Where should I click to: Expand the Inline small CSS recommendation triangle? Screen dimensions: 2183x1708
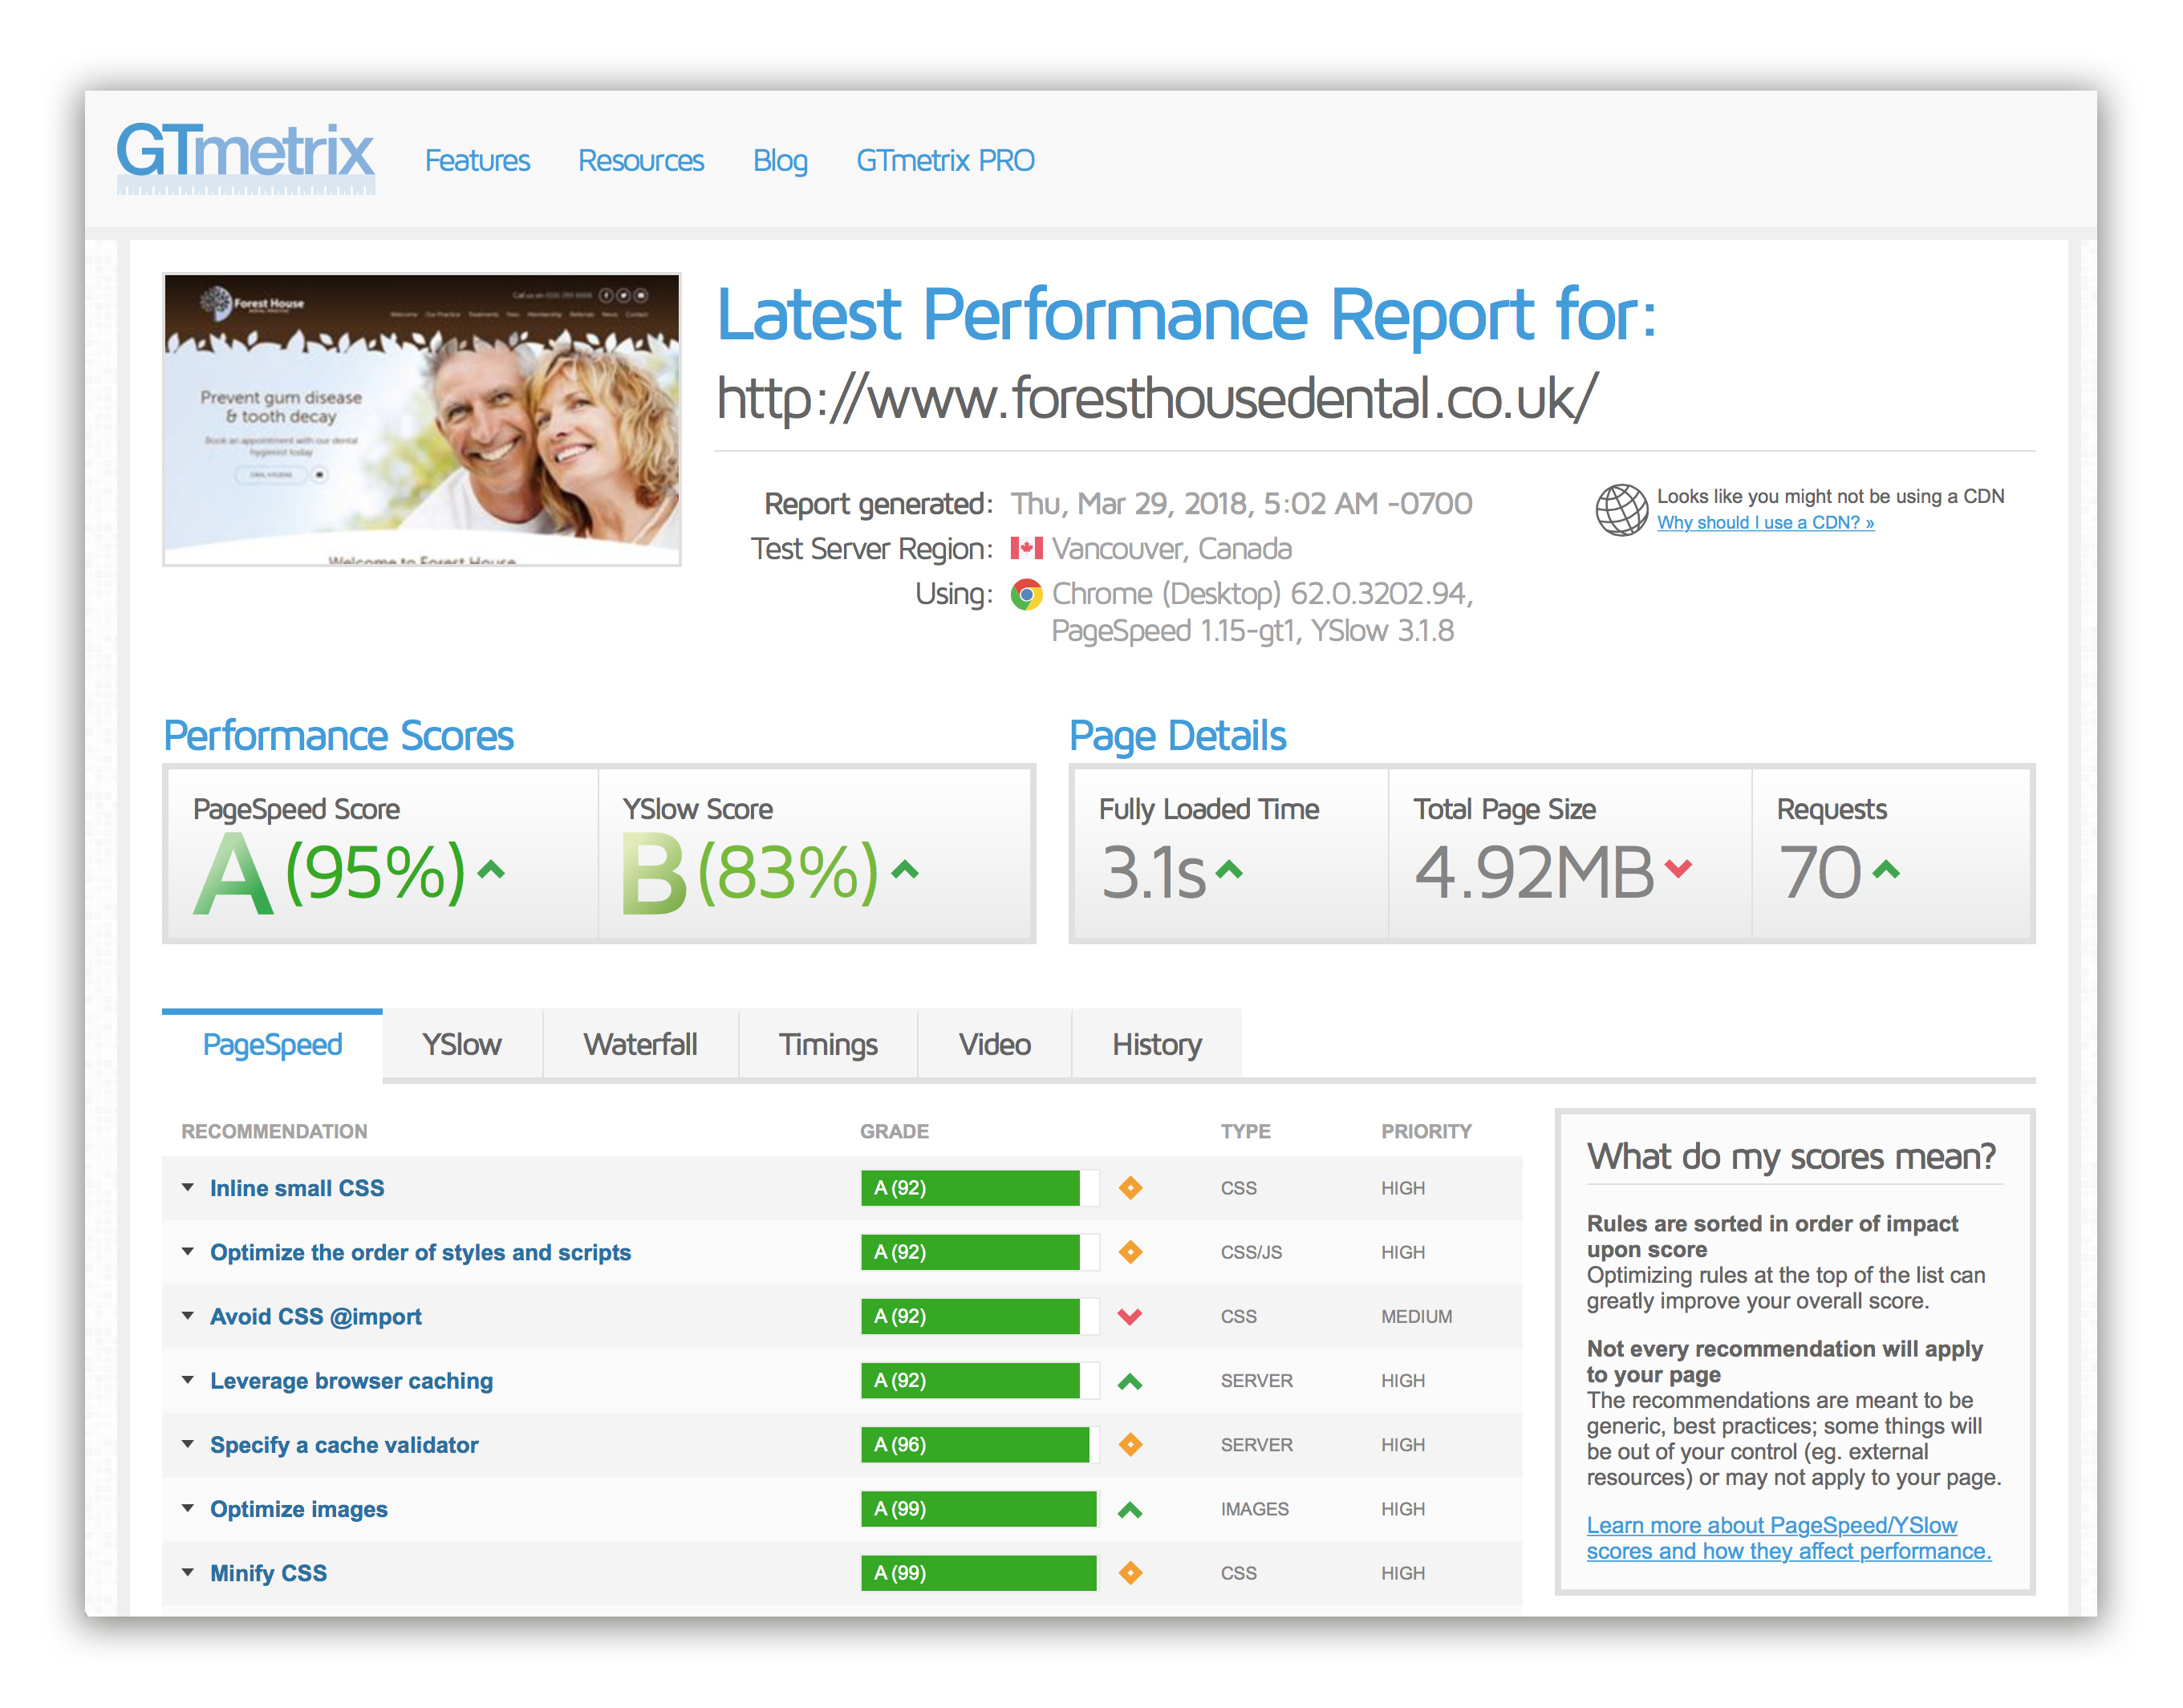tap(187, 1188)
